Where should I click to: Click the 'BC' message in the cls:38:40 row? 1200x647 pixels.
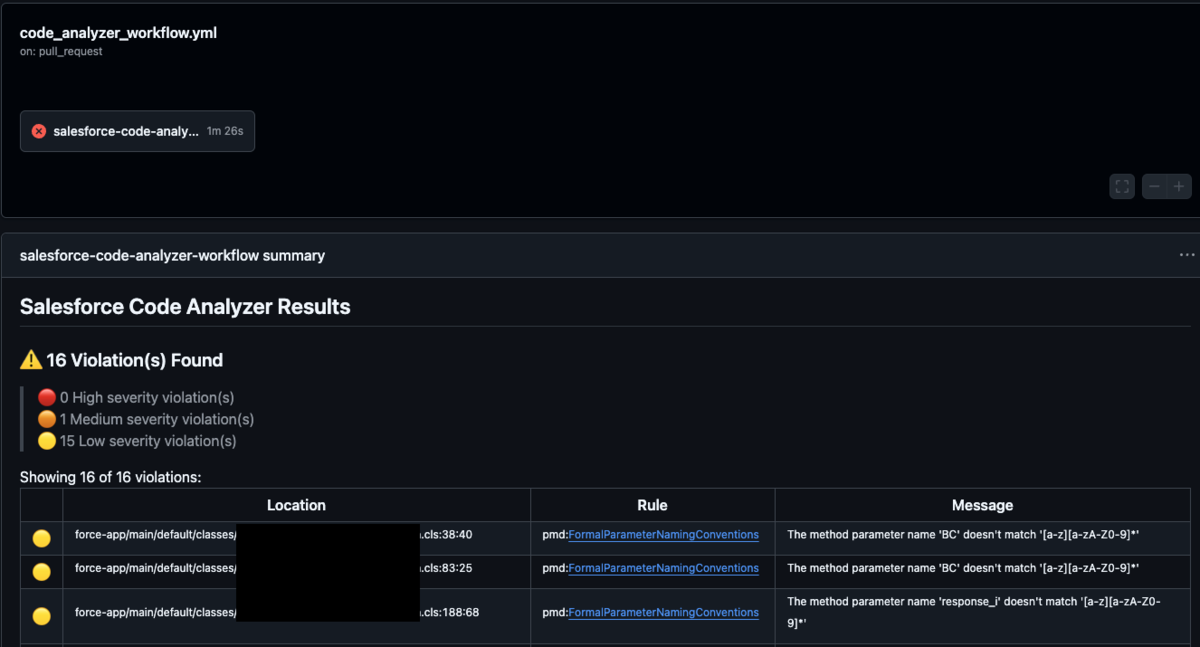point(963,535)
